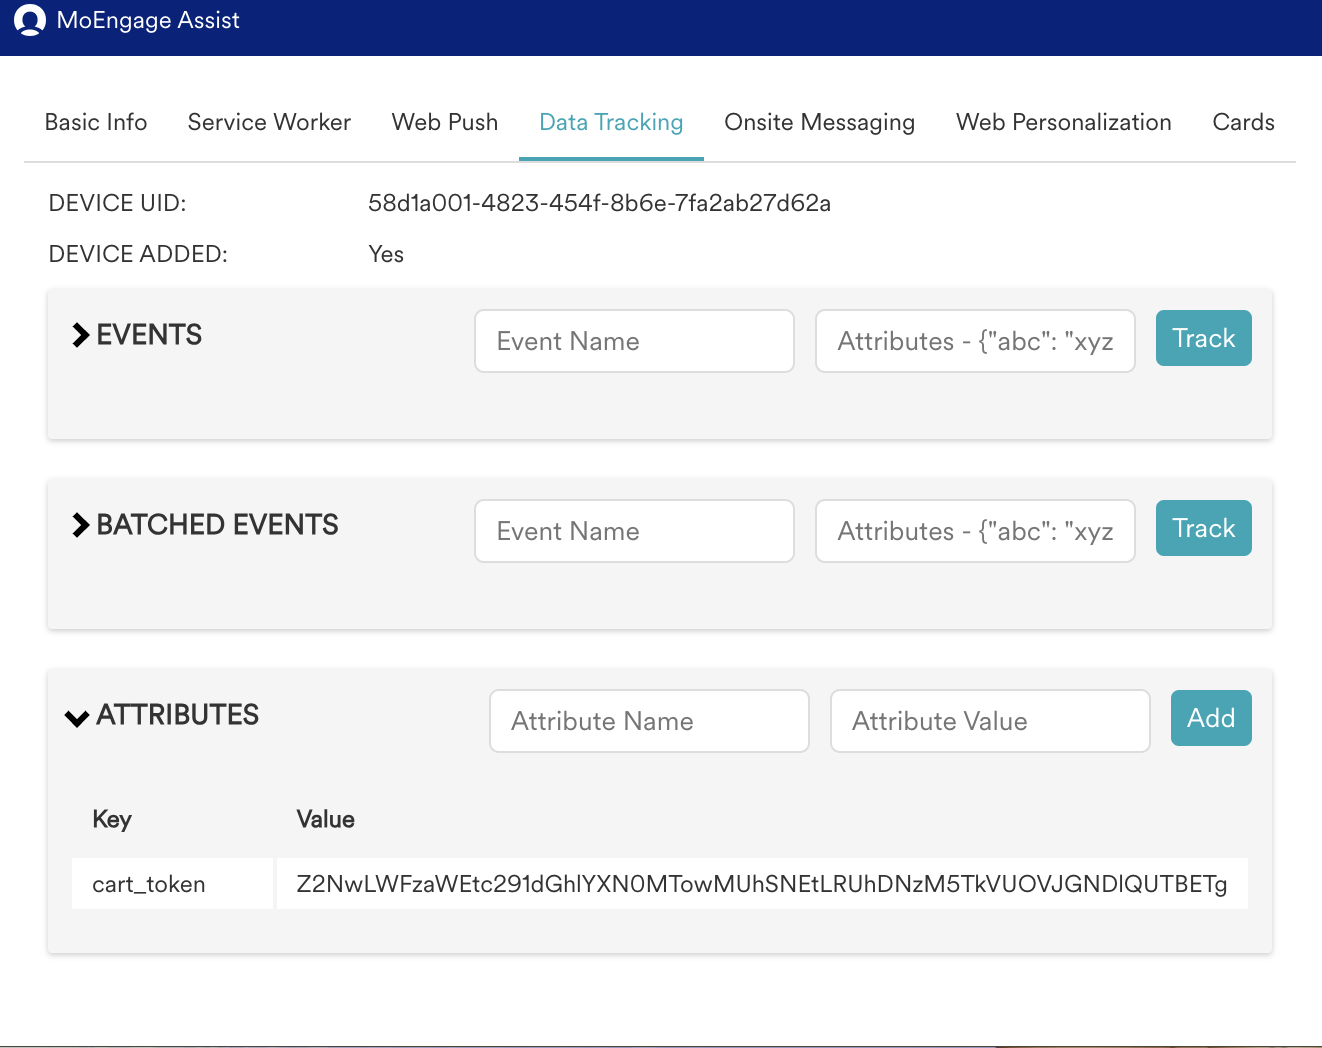Open the Web Personalization tab
The image size is (1322, 1048).
(1063, 122)
